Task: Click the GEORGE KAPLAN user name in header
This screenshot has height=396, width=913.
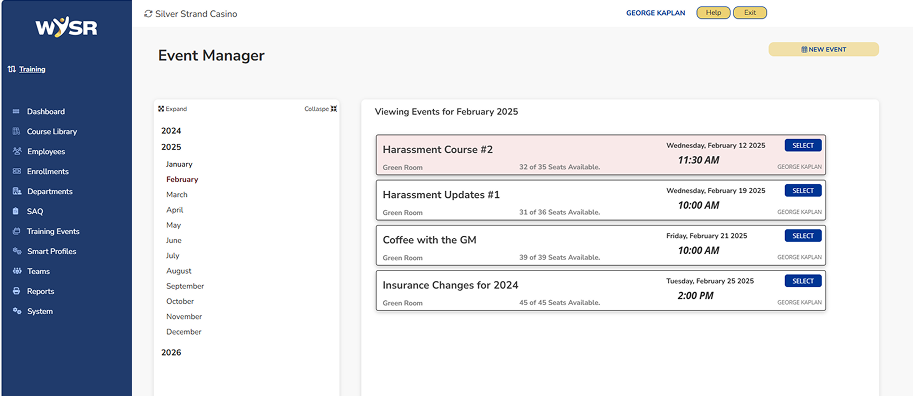Action: click(656, 13)
